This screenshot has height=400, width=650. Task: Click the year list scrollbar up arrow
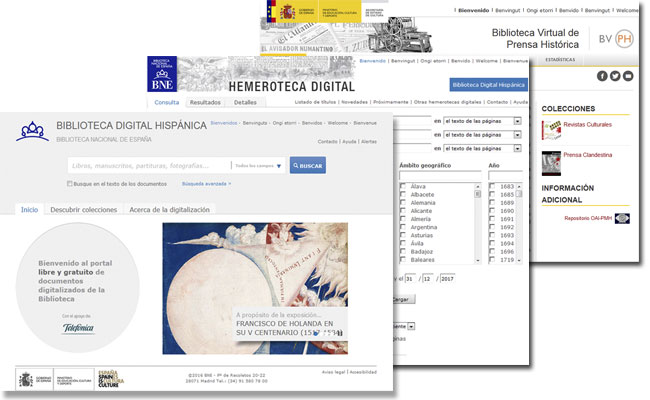(x=519, y=187)
